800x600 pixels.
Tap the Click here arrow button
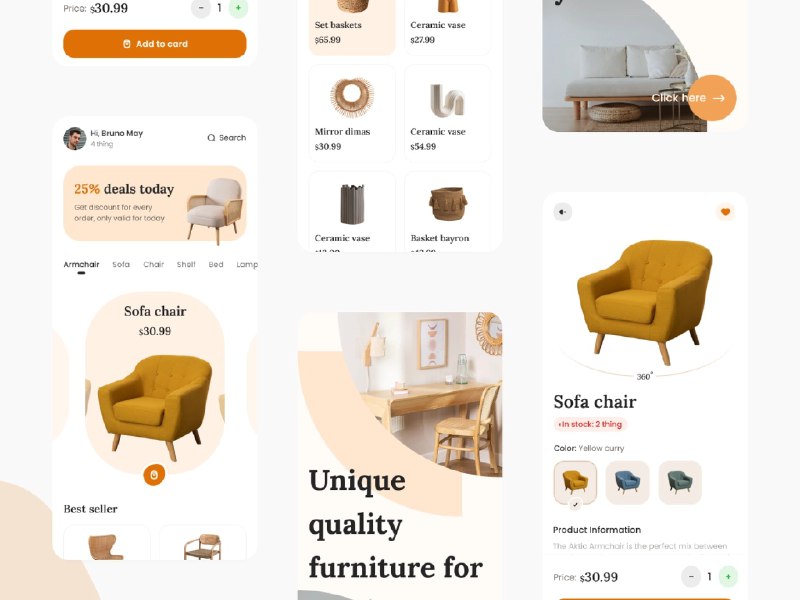[x=712, y=98]
